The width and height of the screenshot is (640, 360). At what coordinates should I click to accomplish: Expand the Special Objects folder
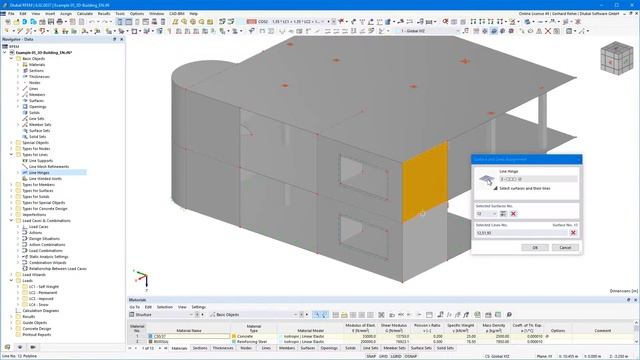pyautogui.click(x=11, y=143)
